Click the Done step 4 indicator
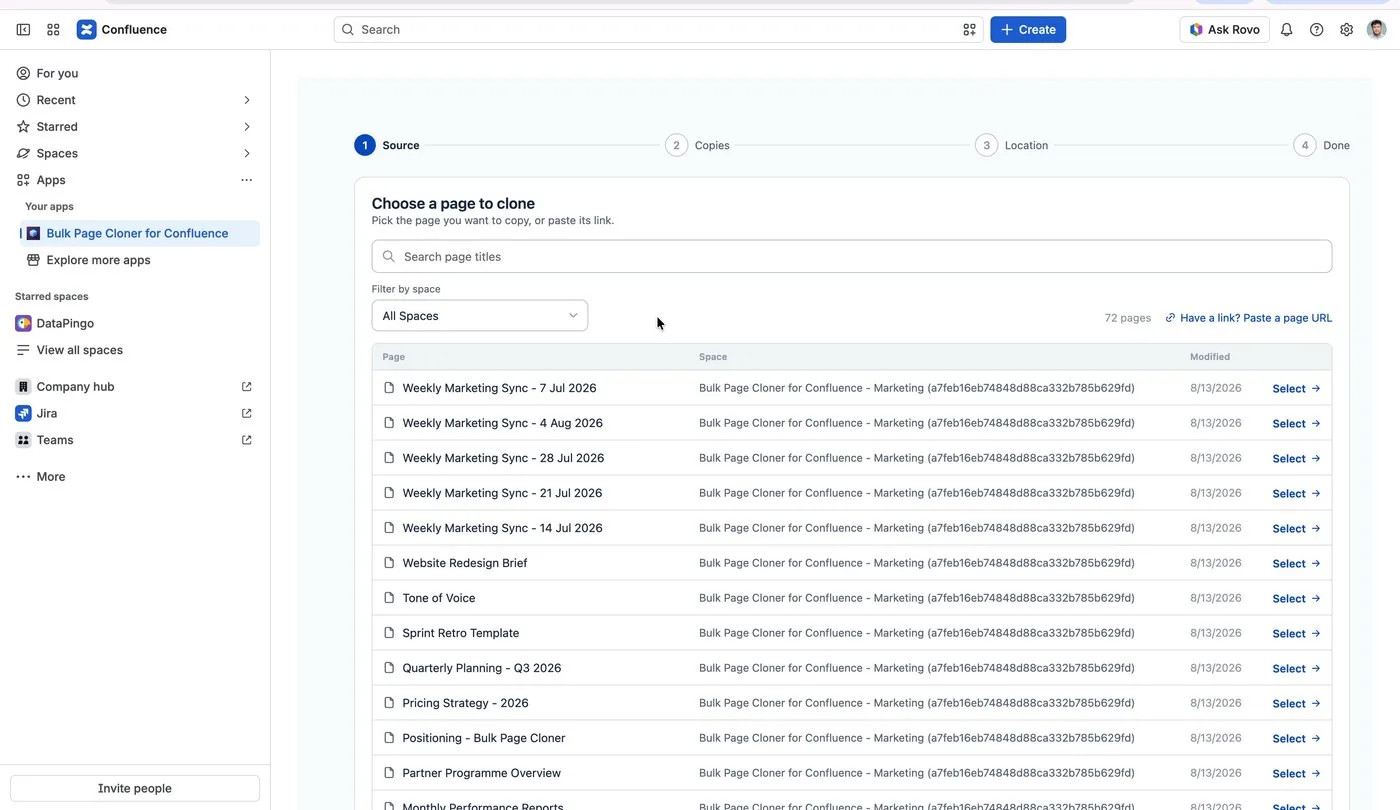 (1304, 145)
